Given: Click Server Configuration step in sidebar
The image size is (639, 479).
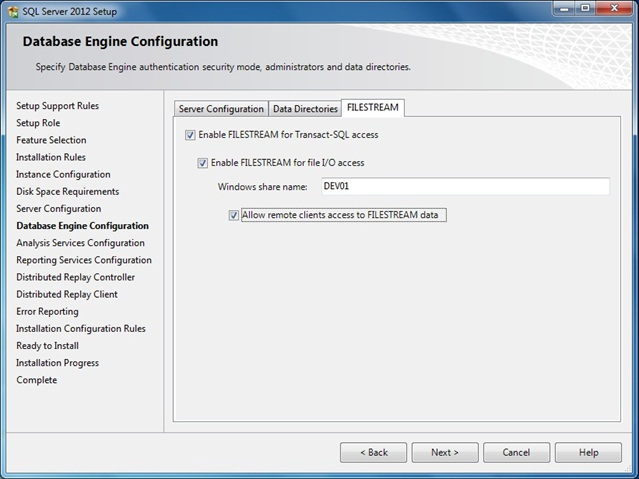Looking at the screenshot, I should click(59, 209).
